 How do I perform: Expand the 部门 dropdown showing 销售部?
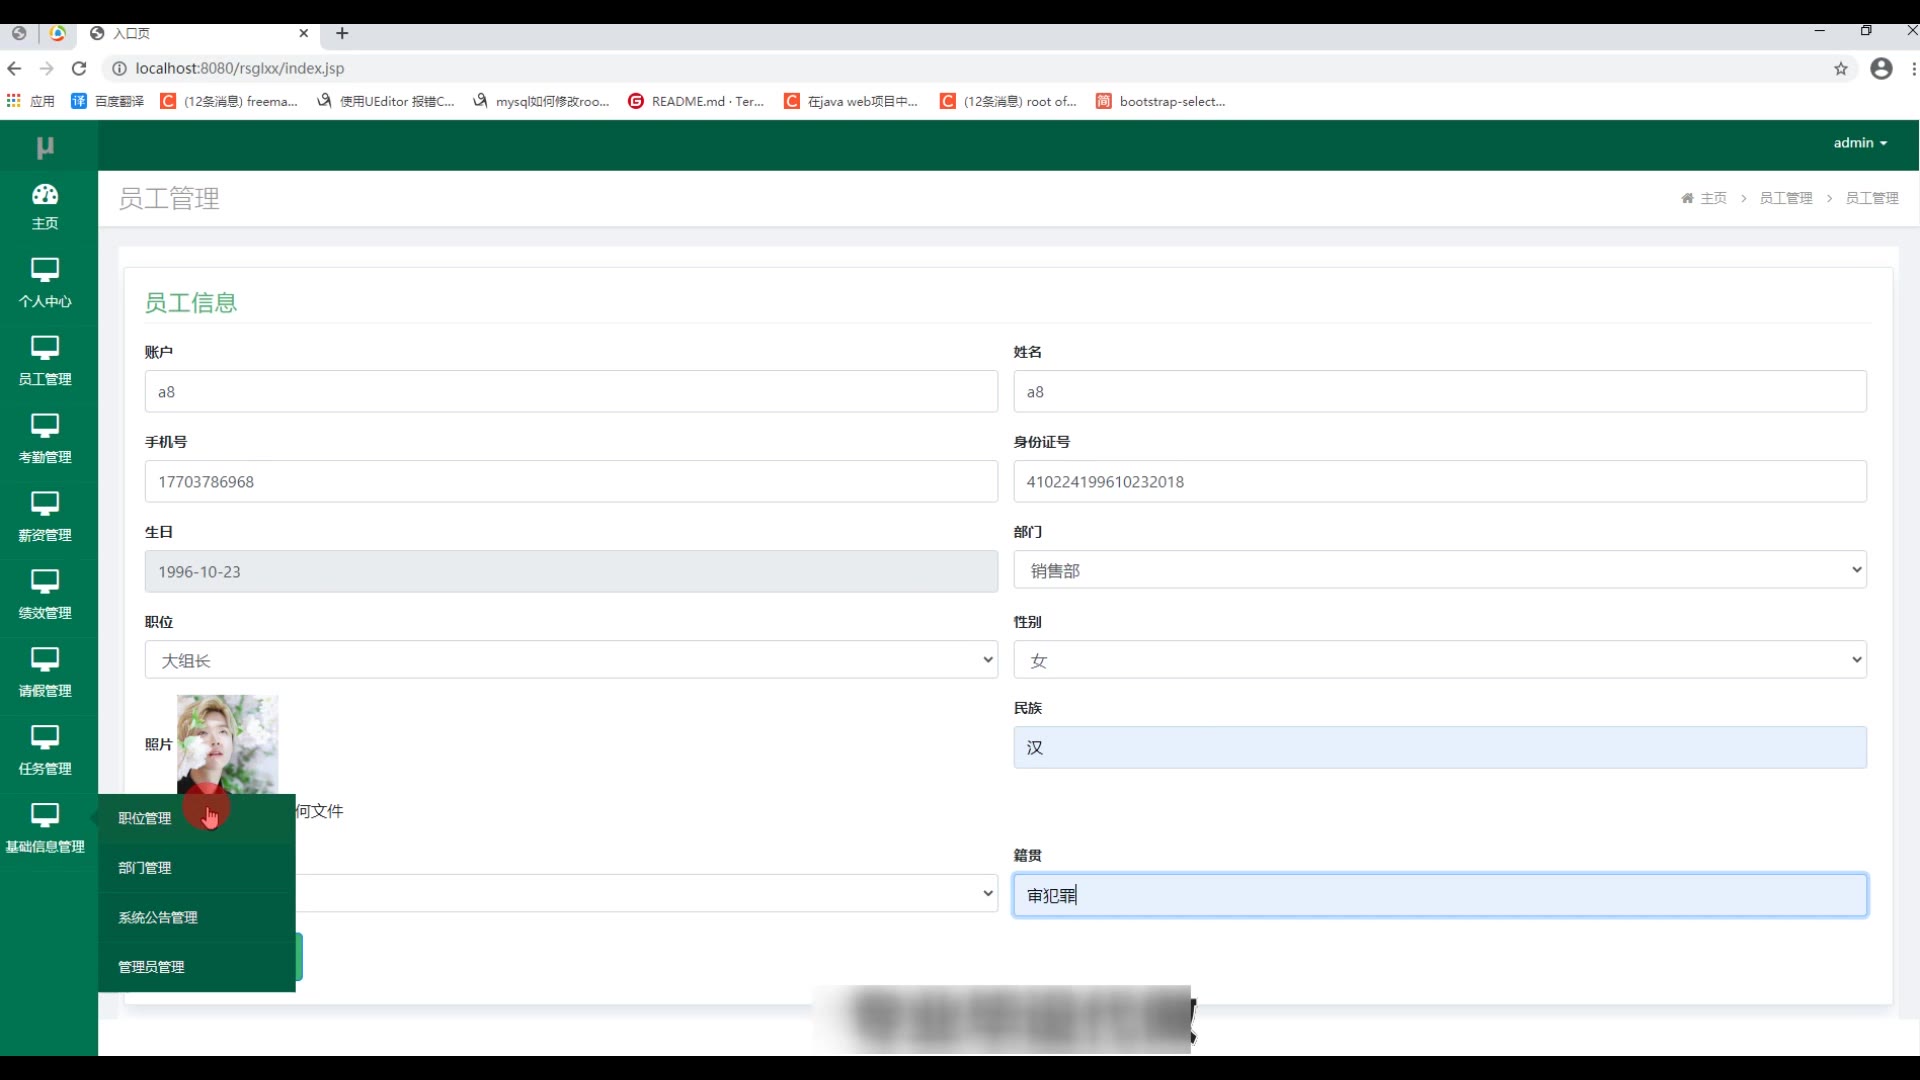[1439, 571]
